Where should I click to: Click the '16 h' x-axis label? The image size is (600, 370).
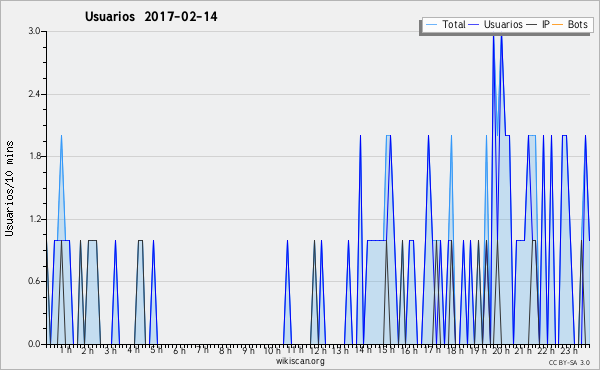tap(409, 350)
